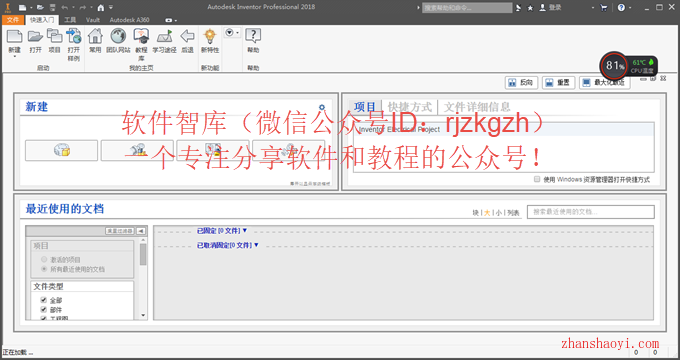Expand the 已固定 [0 文件] section arrow

[245, 230]
